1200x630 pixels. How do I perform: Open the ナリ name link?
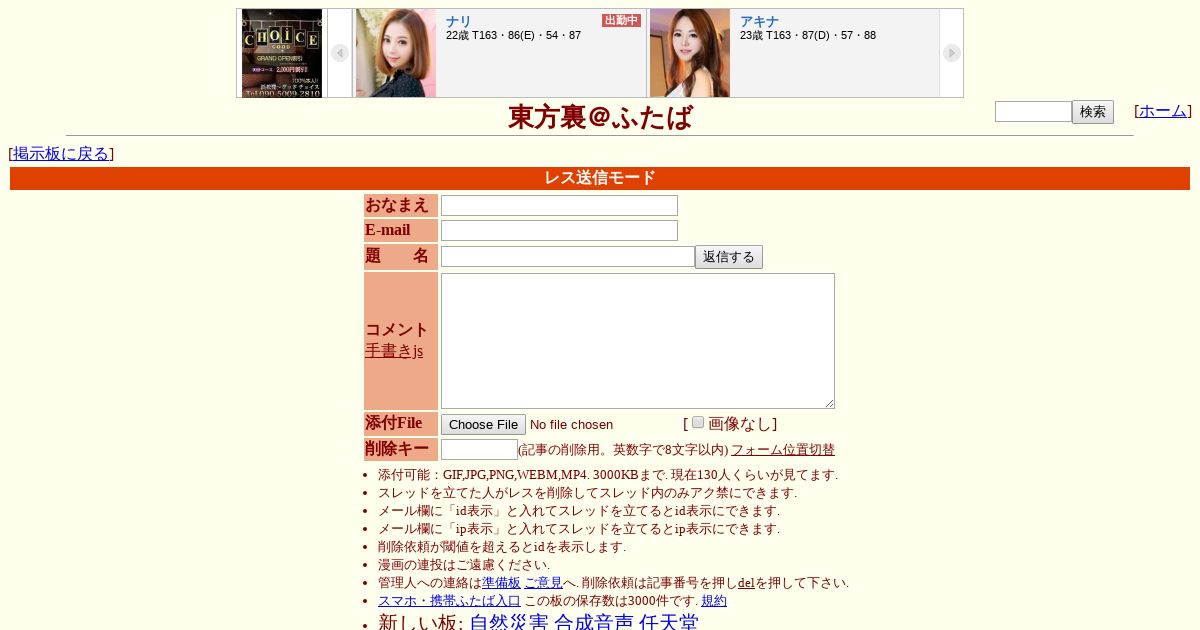(x=458, y=21)
